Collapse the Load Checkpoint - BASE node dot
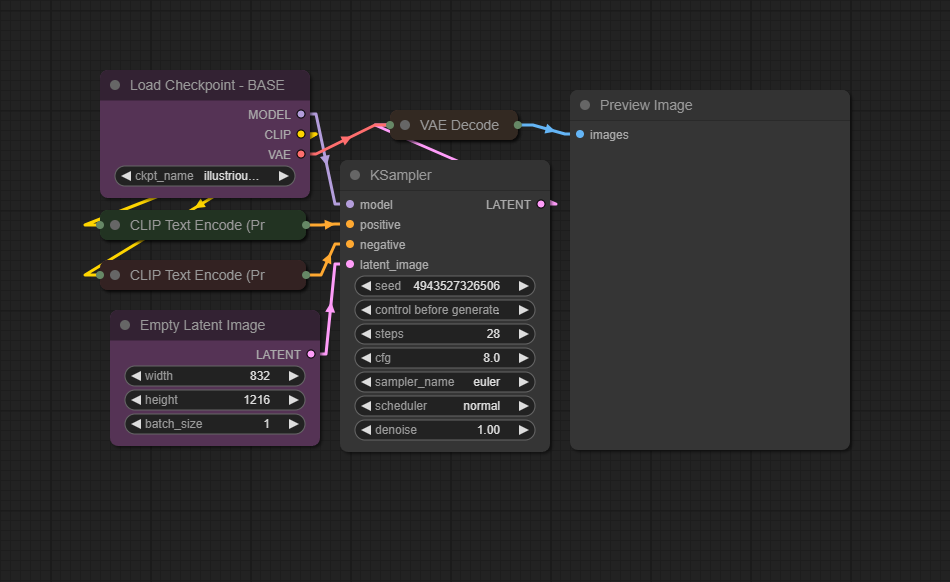The width and height of the screenshot is (950, 582). tap(115, 85)
